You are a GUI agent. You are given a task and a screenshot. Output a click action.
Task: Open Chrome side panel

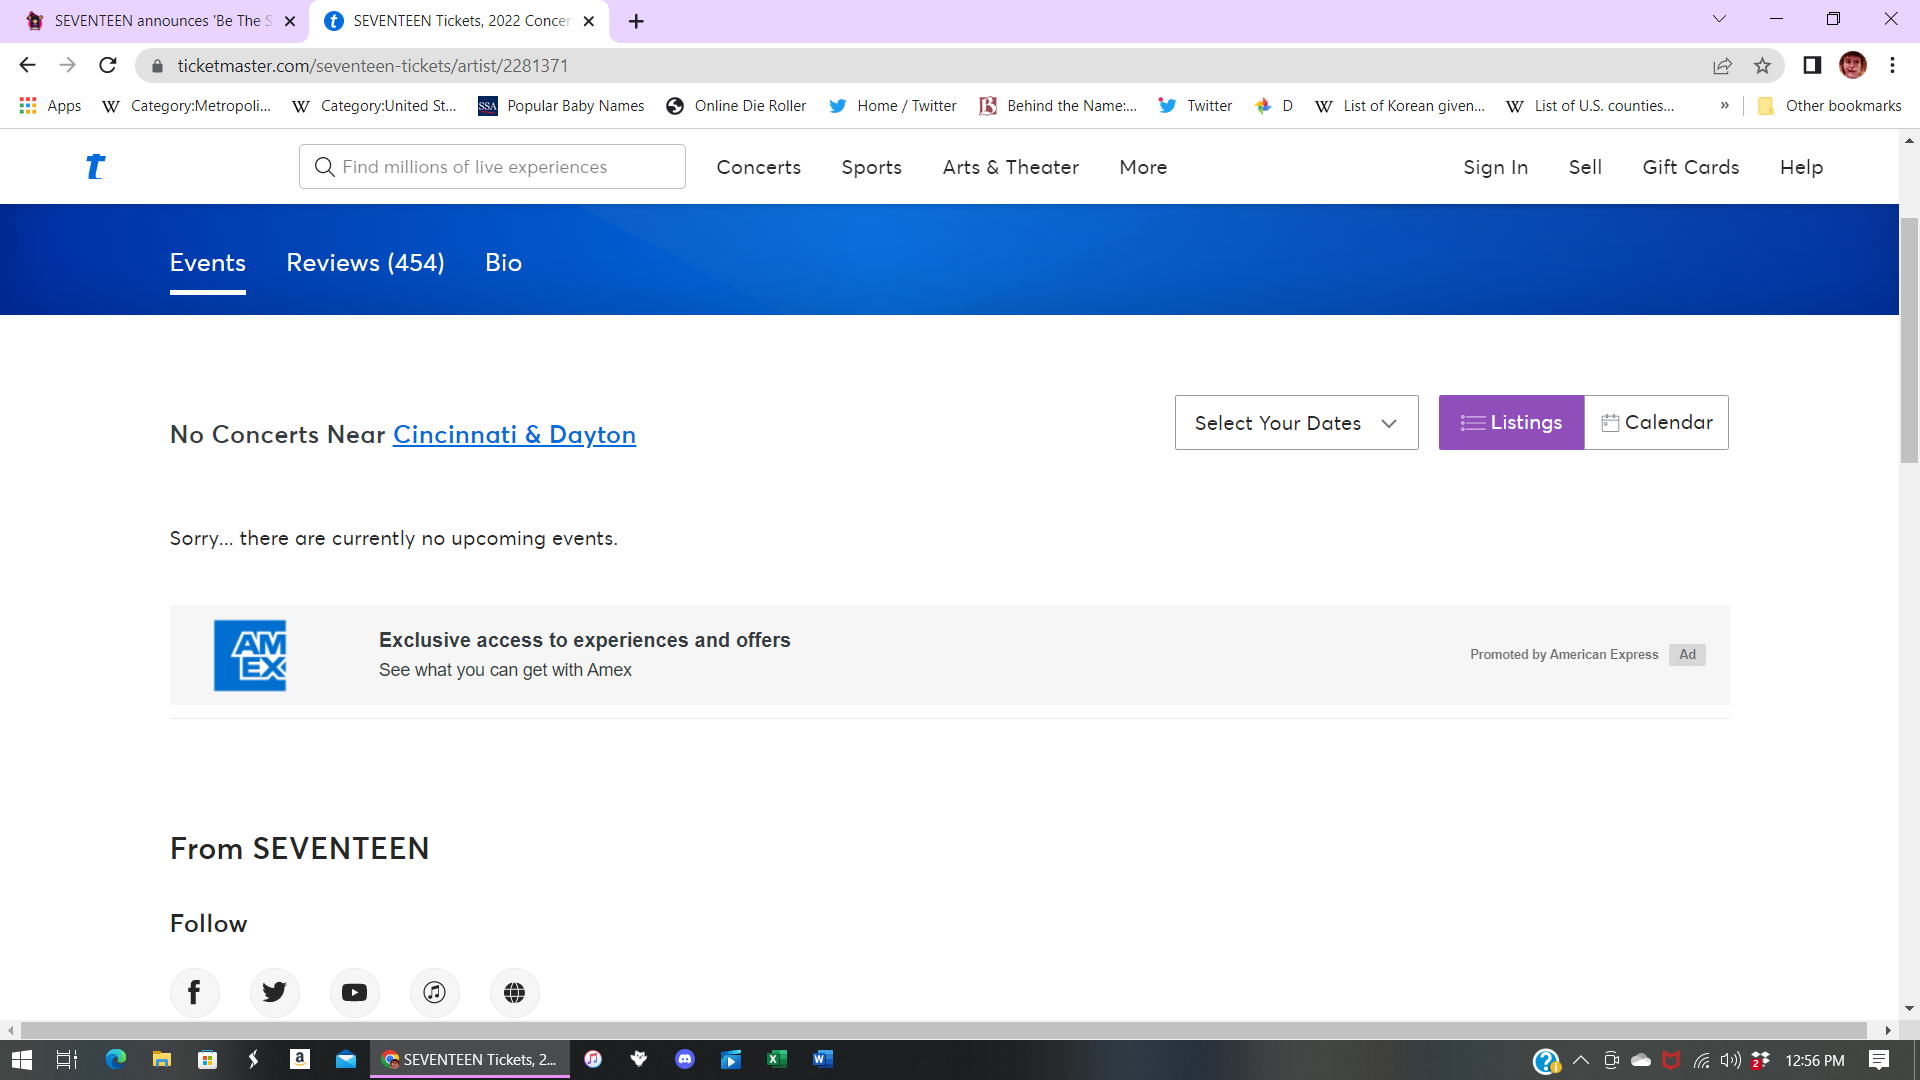coord(1812,66)
